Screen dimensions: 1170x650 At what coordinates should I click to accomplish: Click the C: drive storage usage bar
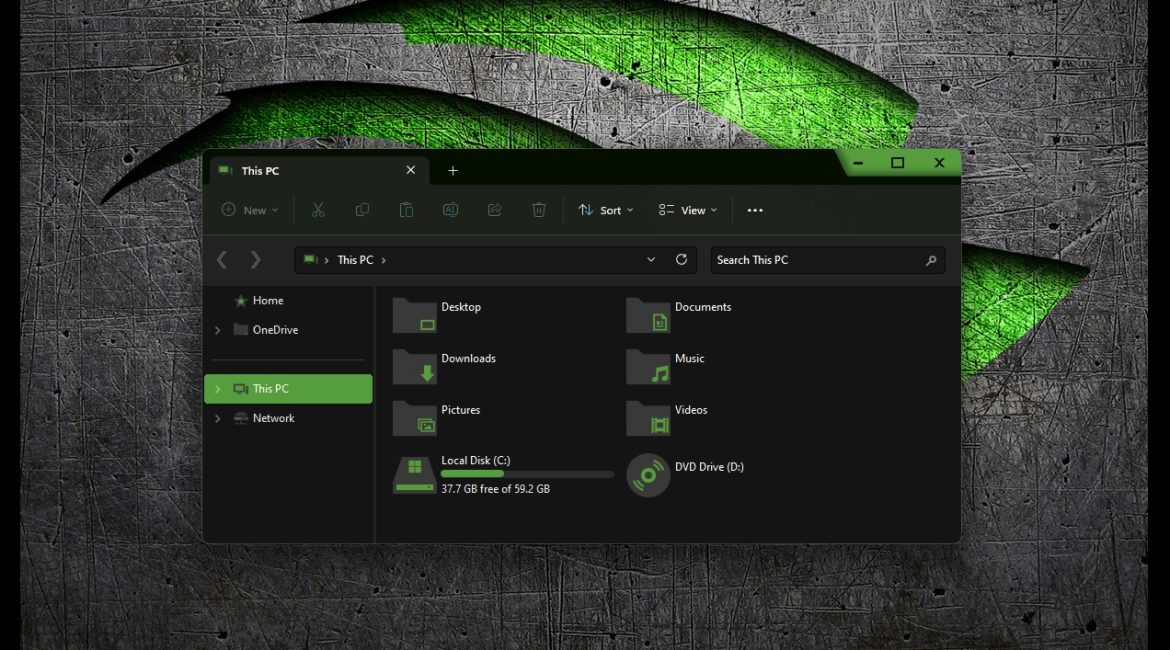527,474
